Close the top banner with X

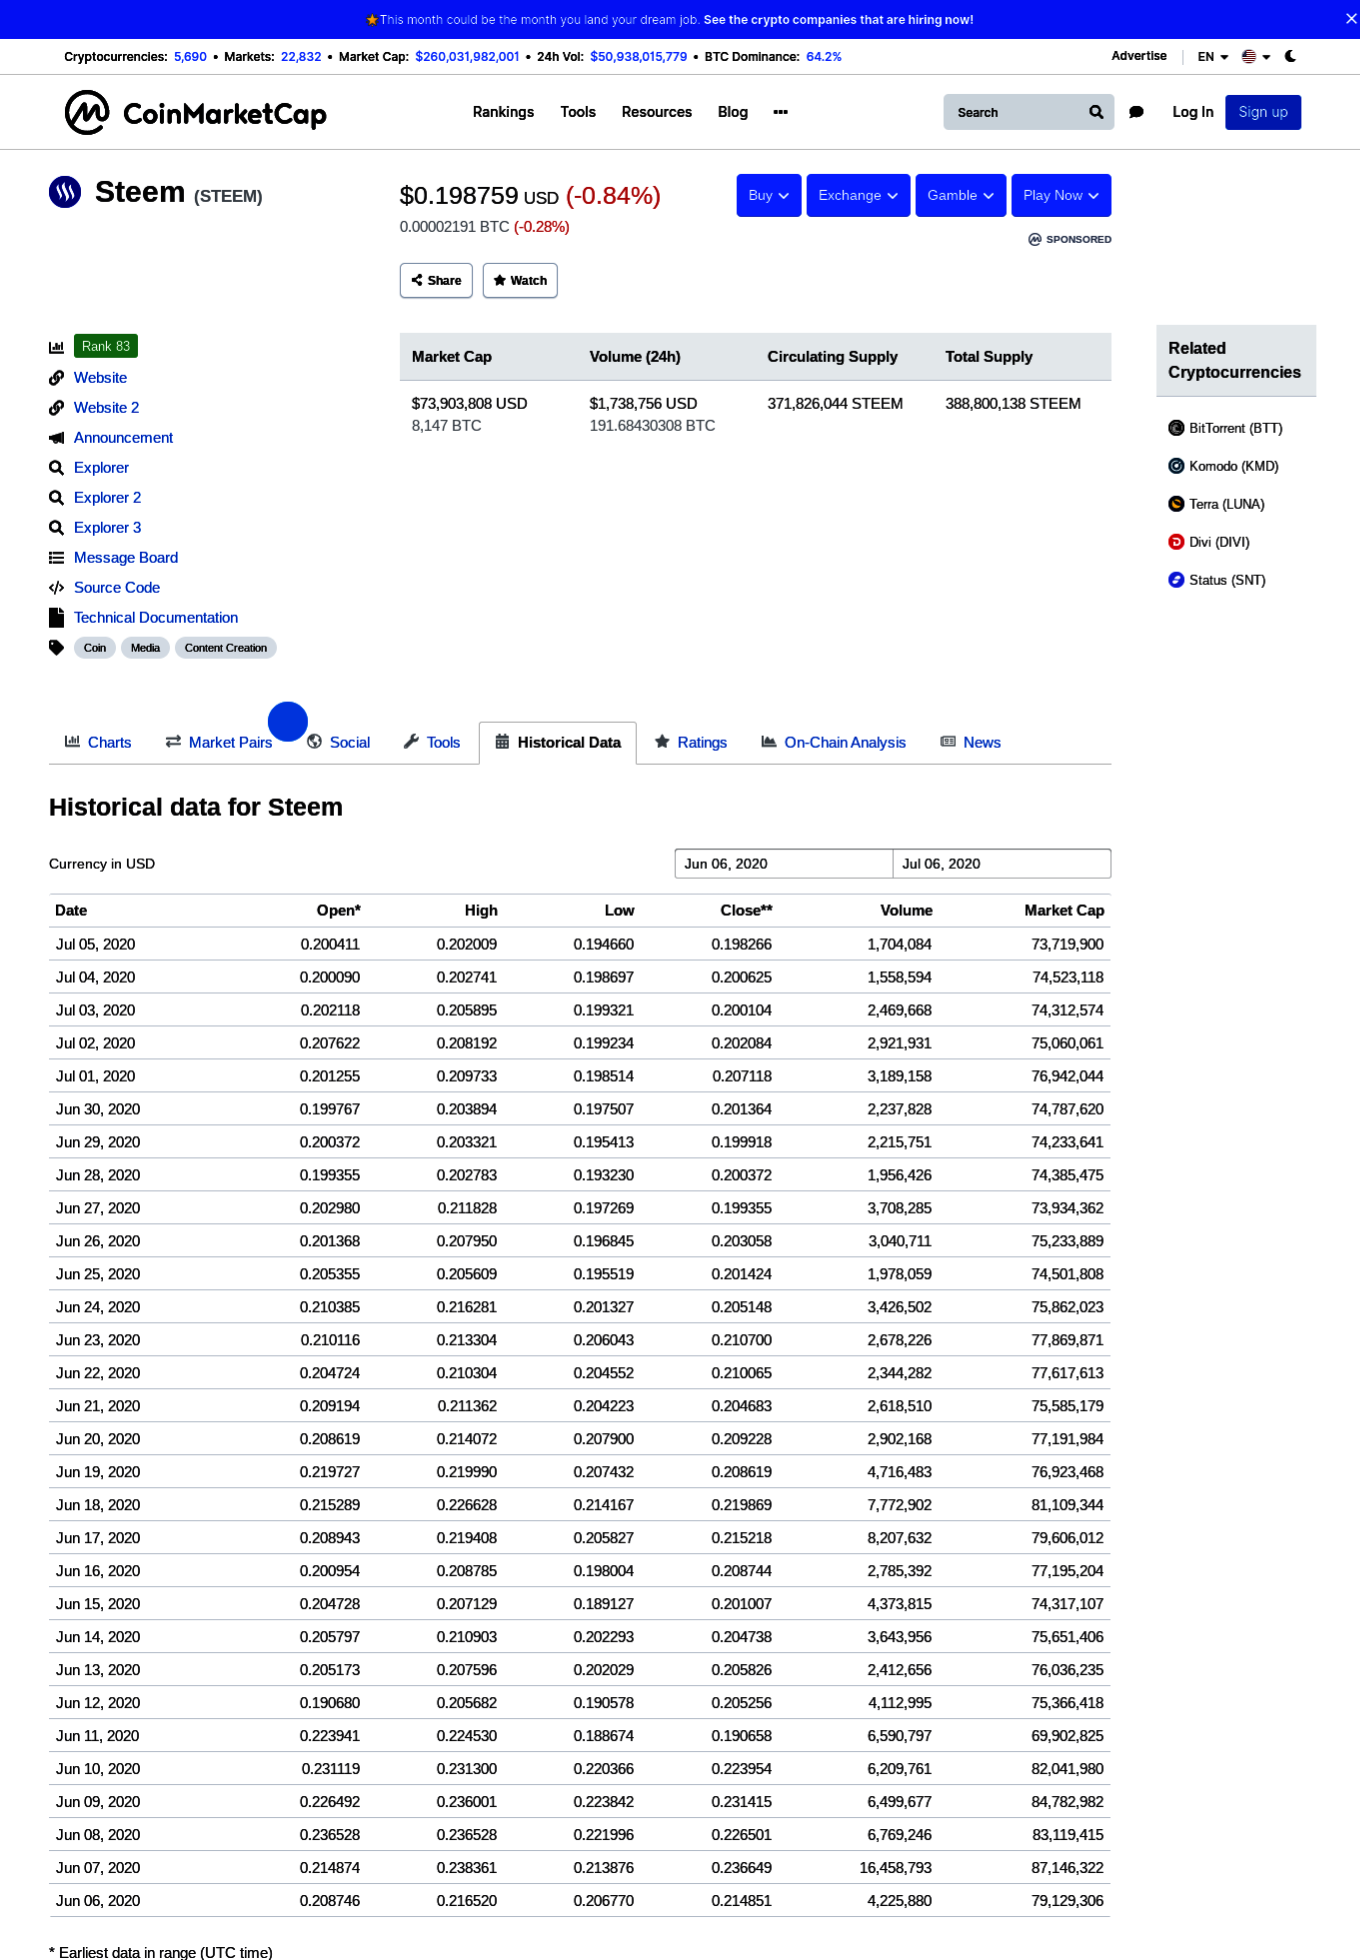(1351, 19)
